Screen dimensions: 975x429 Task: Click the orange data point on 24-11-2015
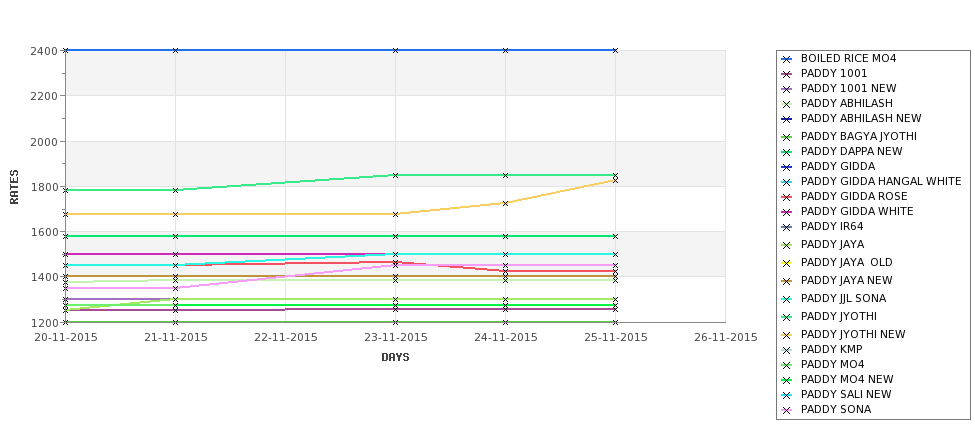tap(505, 203)
